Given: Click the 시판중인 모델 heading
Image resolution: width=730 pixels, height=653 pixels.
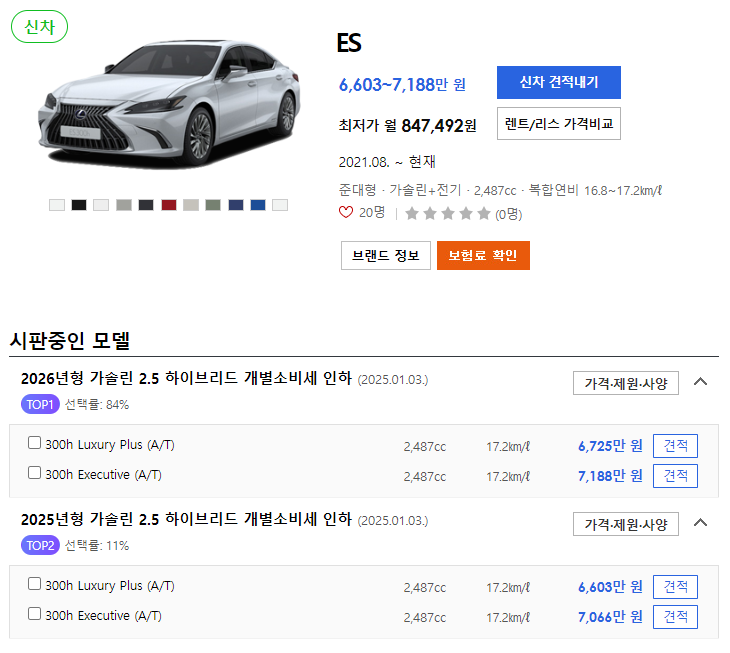Looking at the screenshot, I should click(70, 341).
